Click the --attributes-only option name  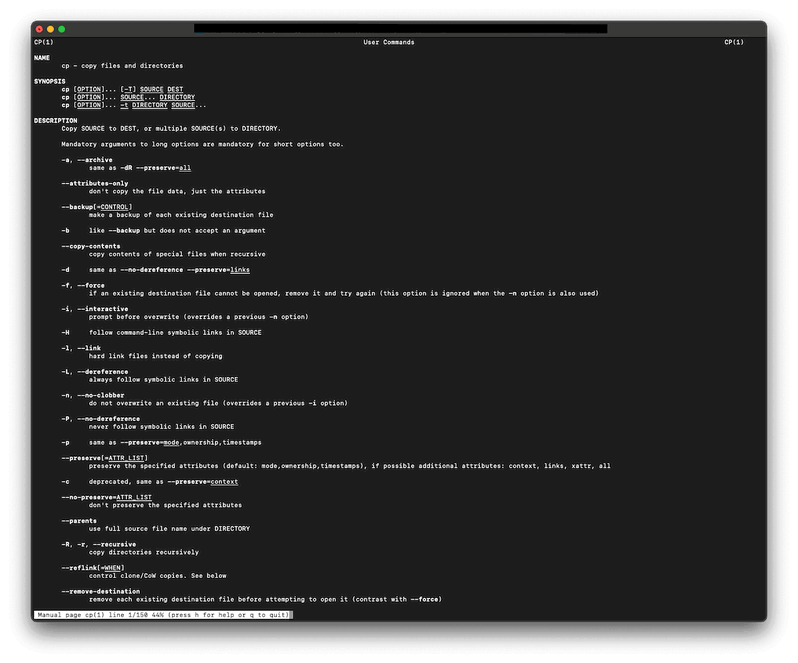click(94, 184)
